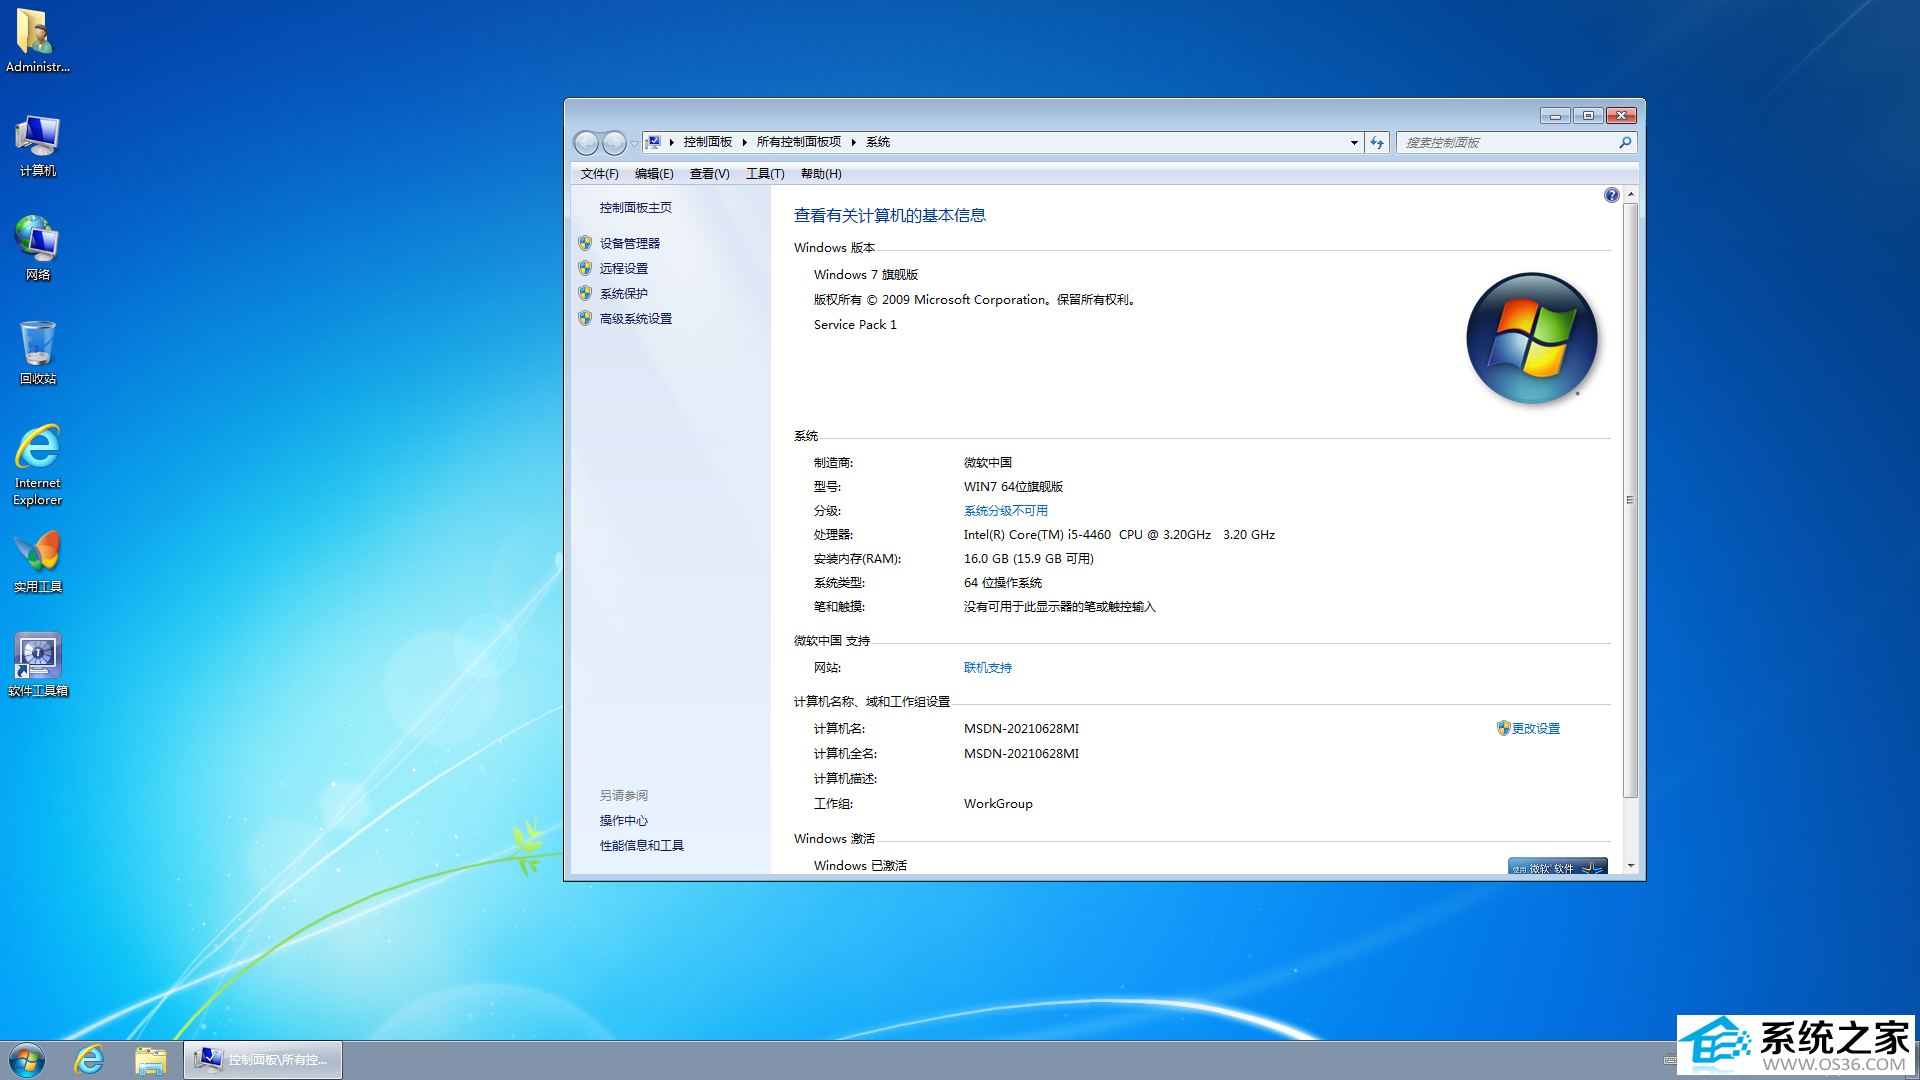Open the 帮助(H) menu

click(x=821, y=174)
